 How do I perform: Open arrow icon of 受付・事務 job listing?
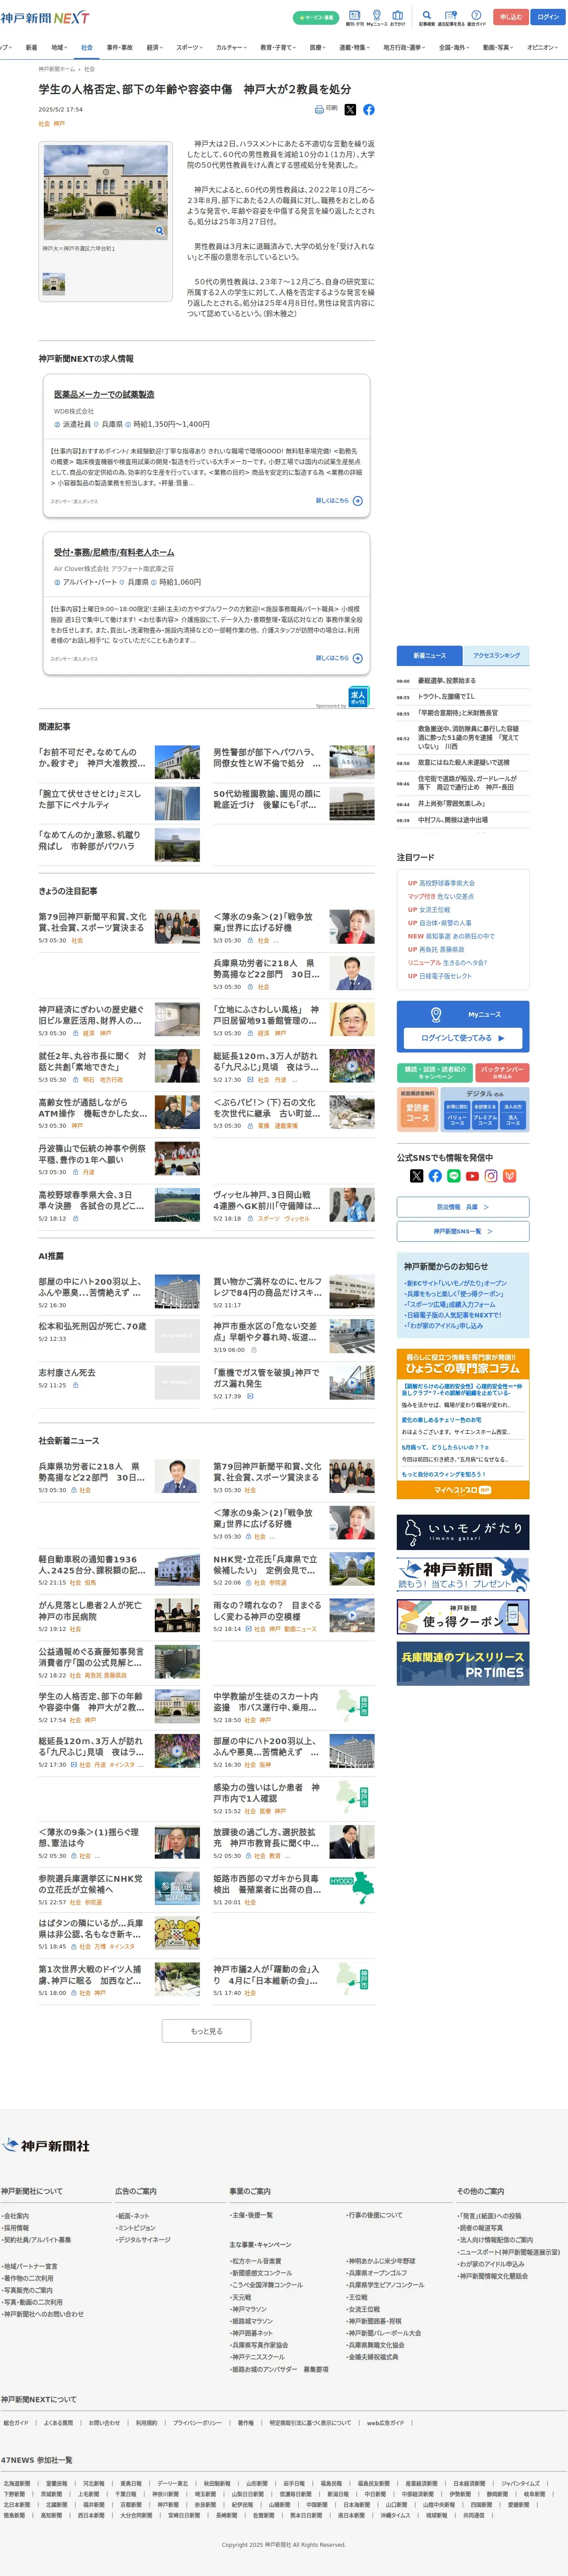coord(358,658)
